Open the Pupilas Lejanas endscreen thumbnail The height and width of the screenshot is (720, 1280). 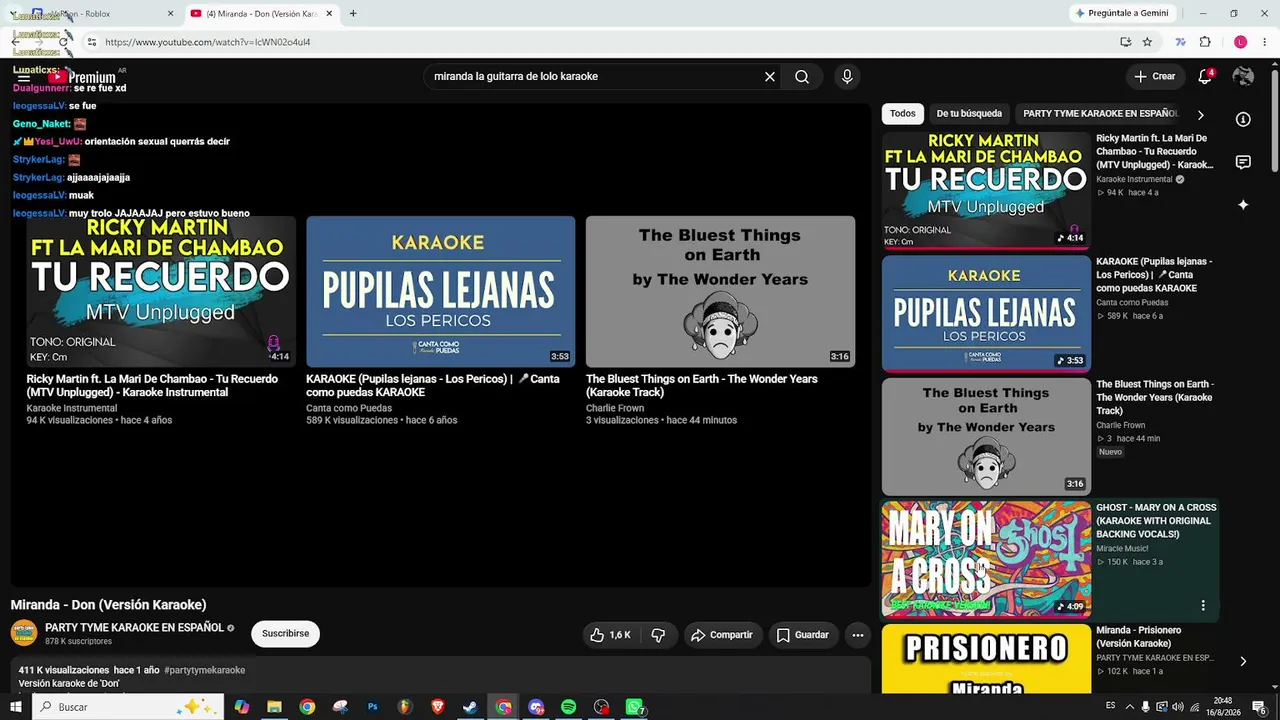click(x=441, y=291)
